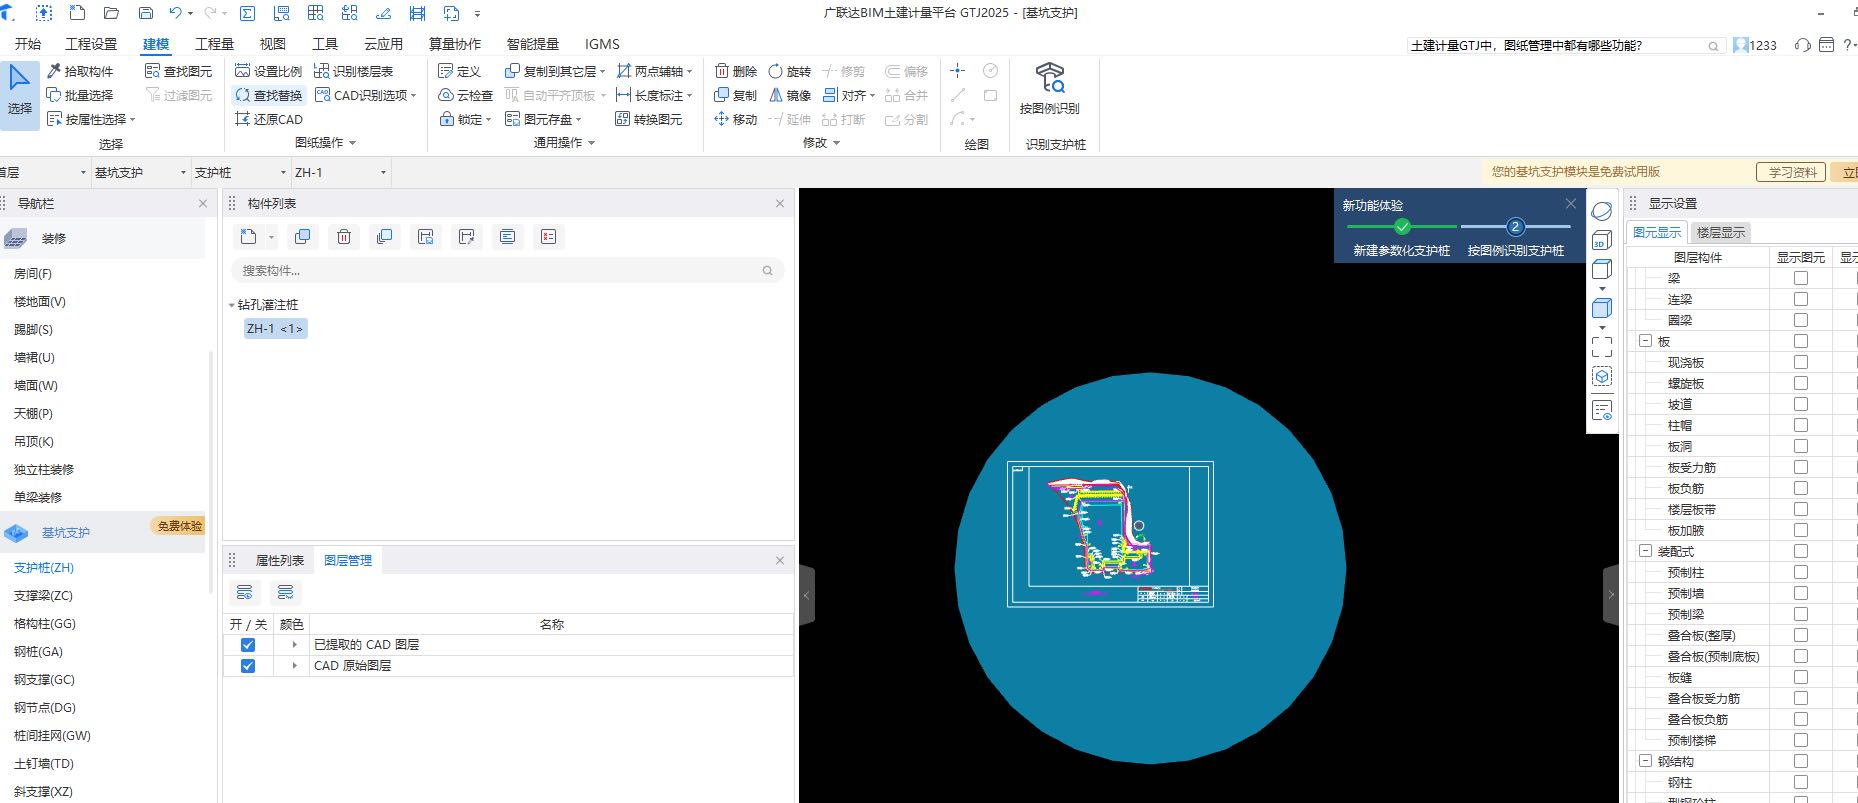Switch to 属性列表 tab
The height and width of the screenshot is (803, 1858).
coord(279,561)
